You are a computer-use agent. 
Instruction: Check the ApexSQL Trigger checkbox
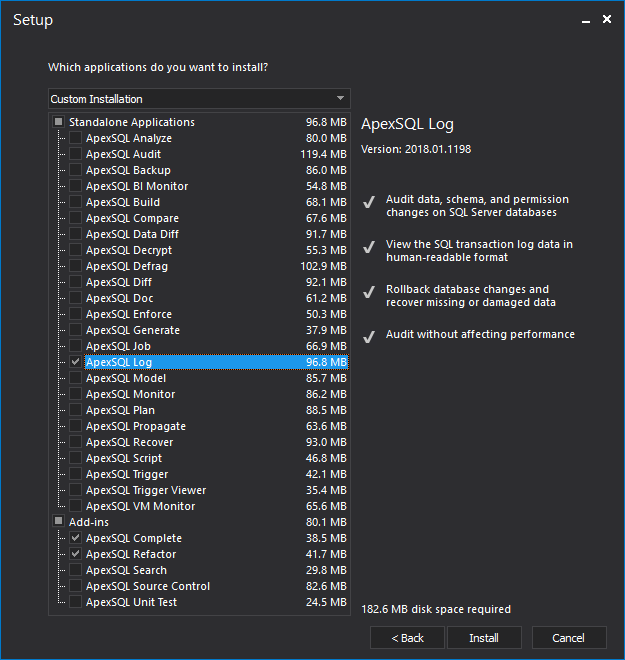click(x=75, y=474)
